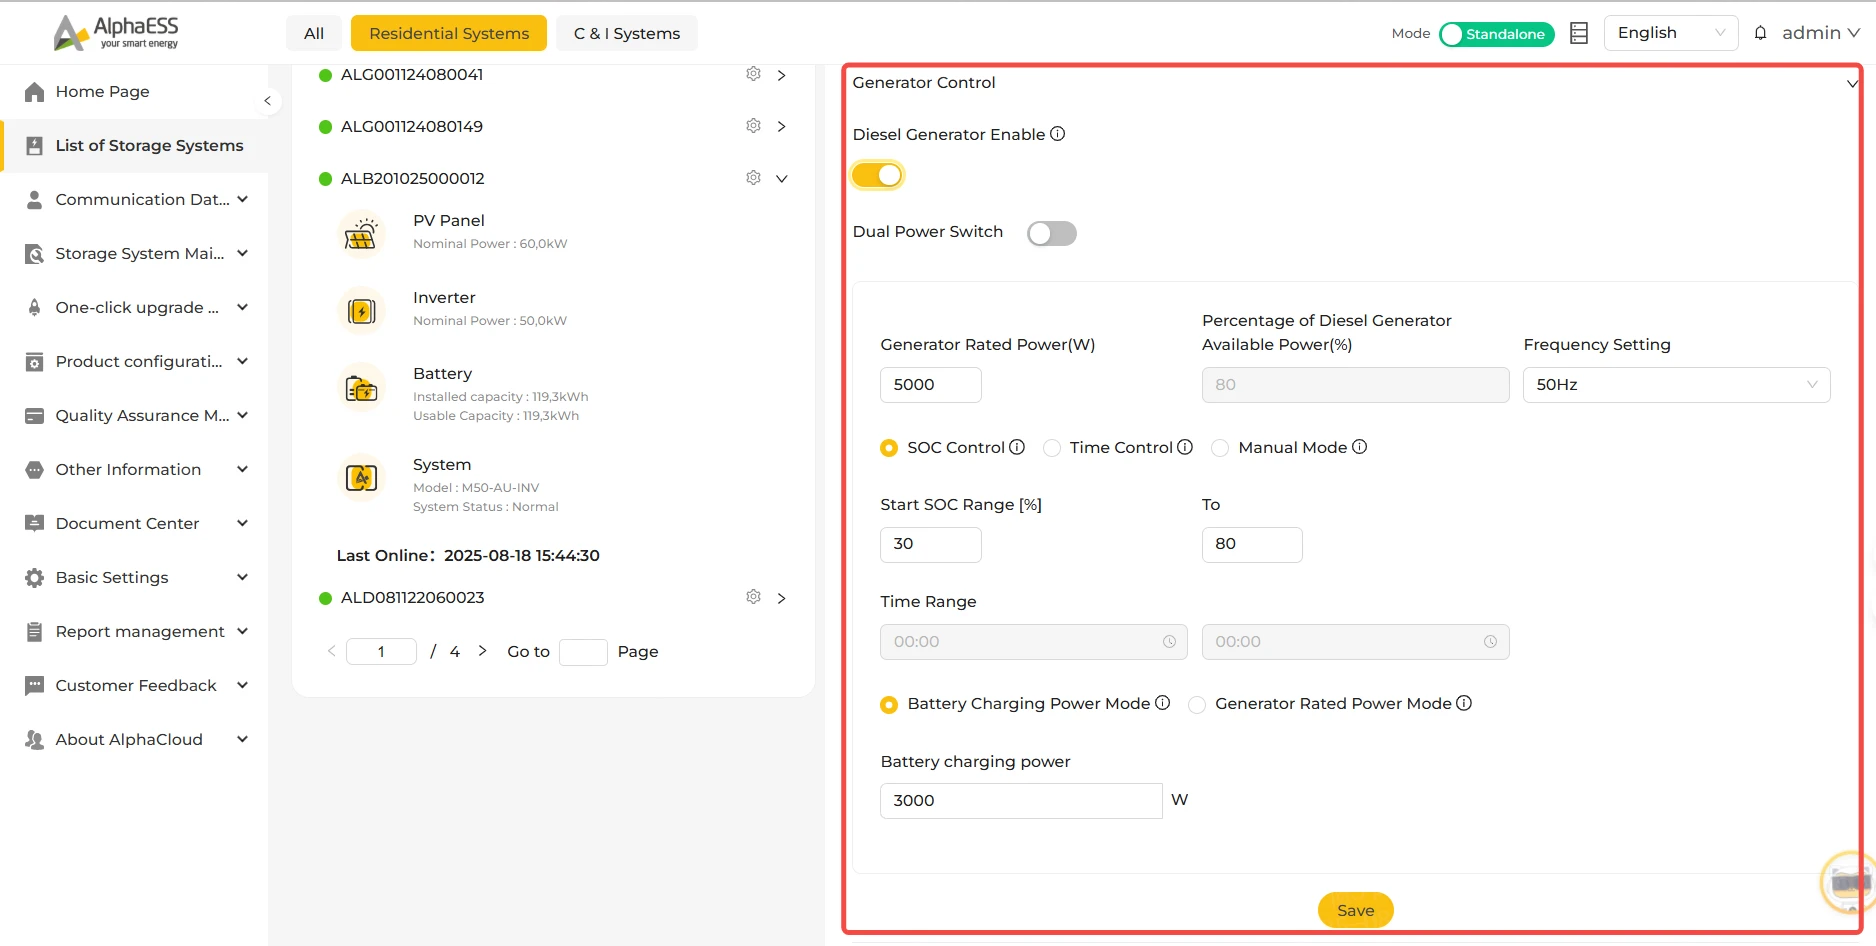Image resolution: width=1876 pixels, height=946 pixels.
Task: Switch to C & I Systems tab
Action: click(627, 33)
